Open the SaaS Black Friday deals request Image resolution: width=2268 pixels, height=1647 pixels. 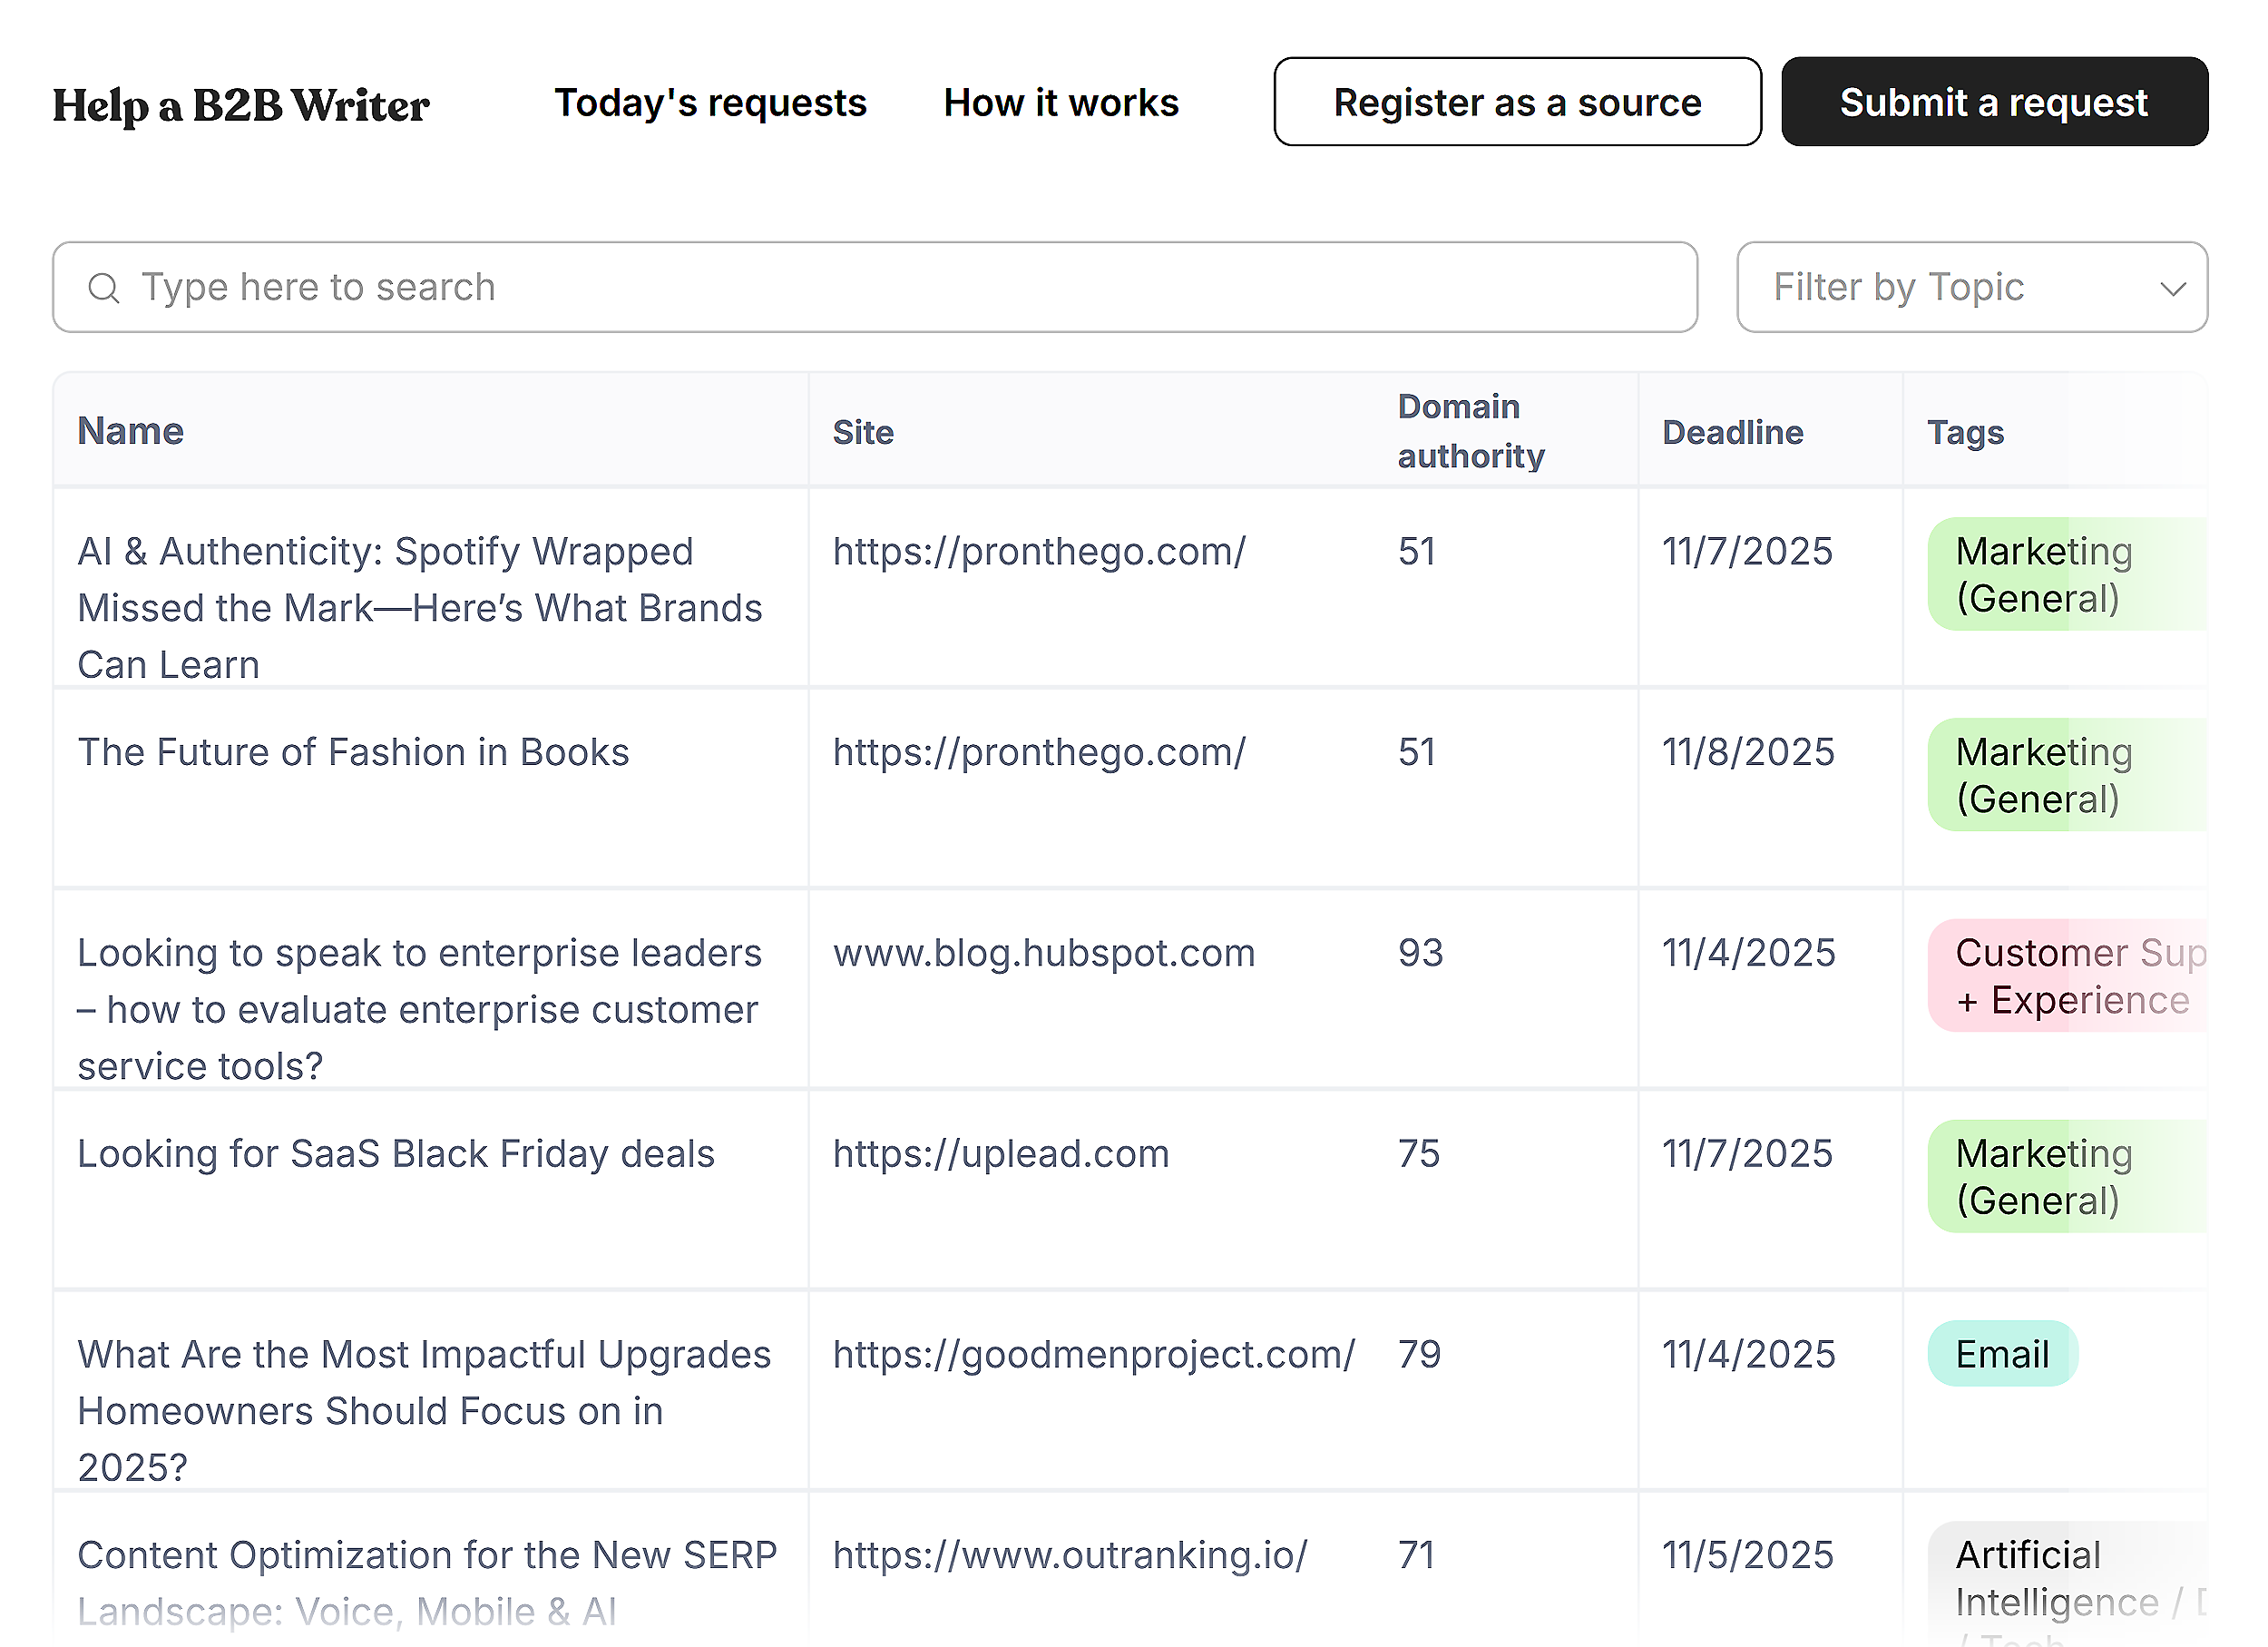(396, 1153)
